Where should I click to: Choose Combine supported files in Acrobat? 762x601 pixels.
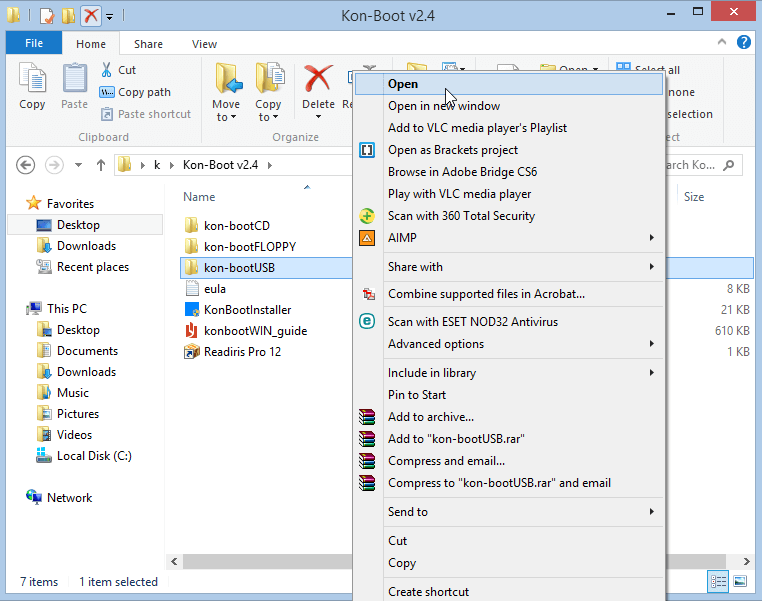(509, 294)
